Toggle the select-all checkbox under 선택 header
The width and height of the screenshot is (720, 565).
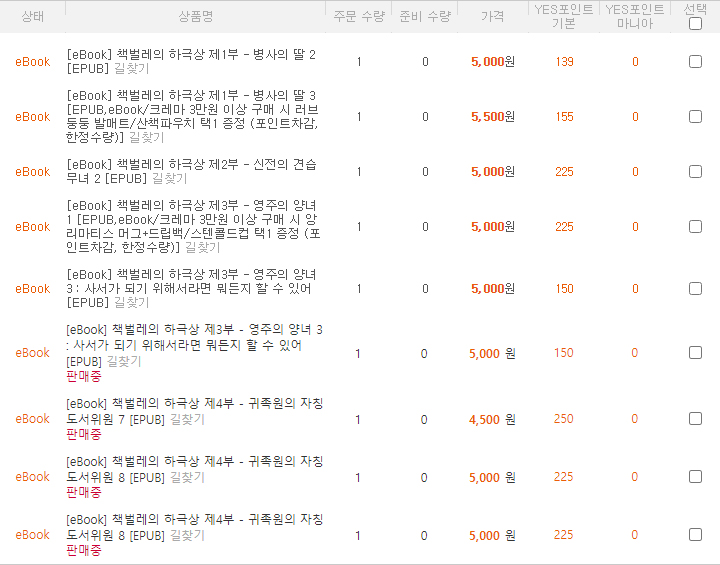tap(695, 23)
